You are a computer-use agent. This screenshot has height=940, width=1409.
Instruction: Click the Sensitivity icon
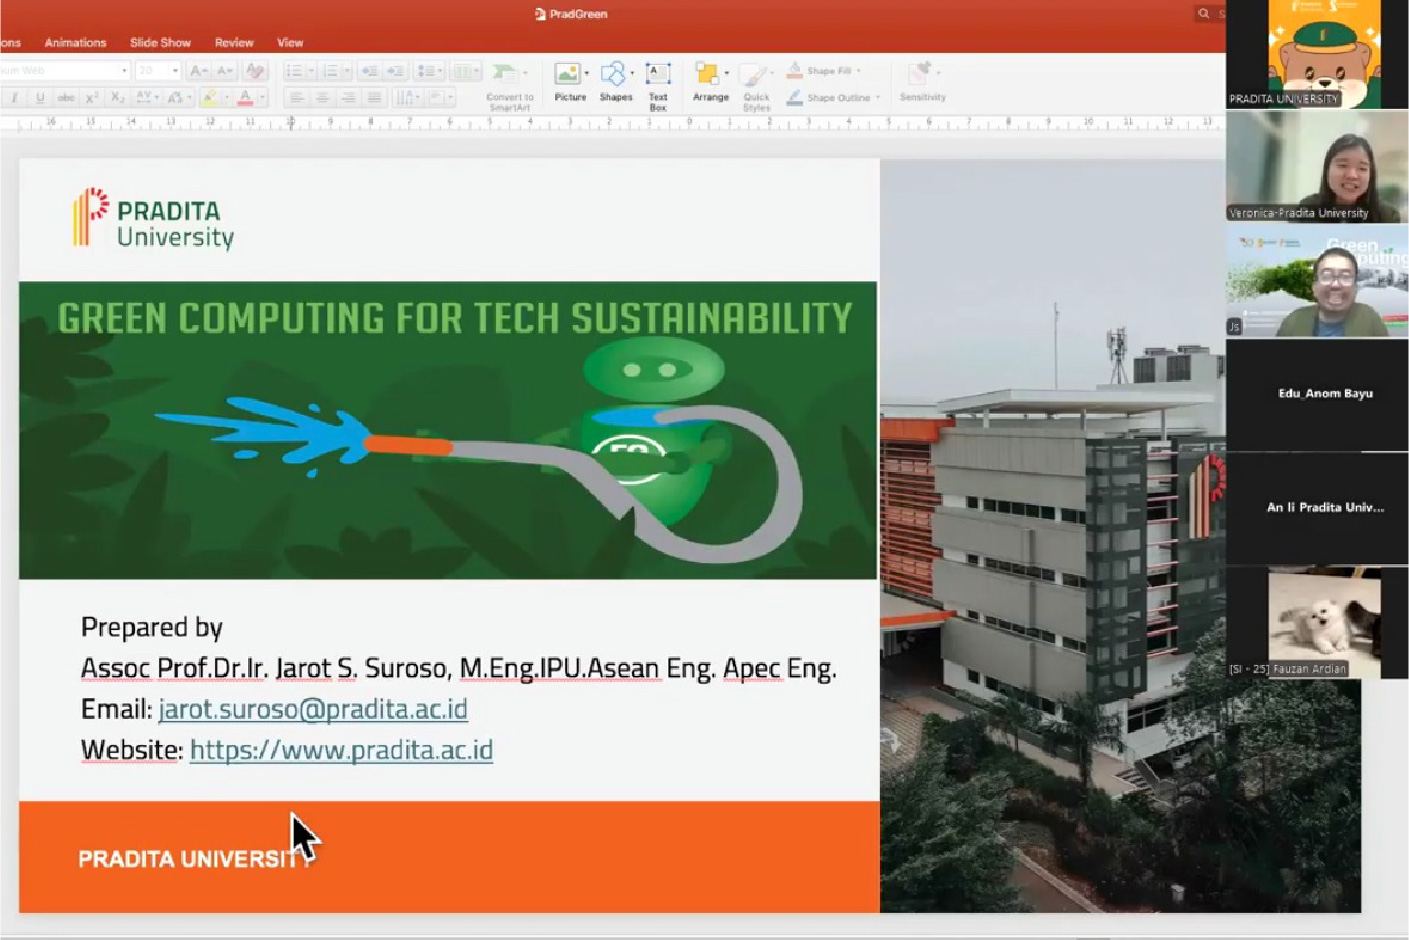point(920,74)
